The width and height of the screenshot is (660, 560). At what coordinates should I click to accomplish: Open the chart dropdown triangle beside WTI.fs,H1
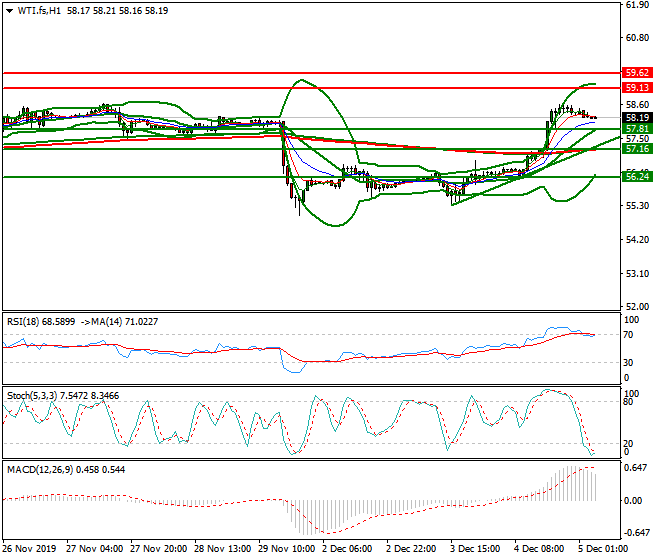[9, 11]
